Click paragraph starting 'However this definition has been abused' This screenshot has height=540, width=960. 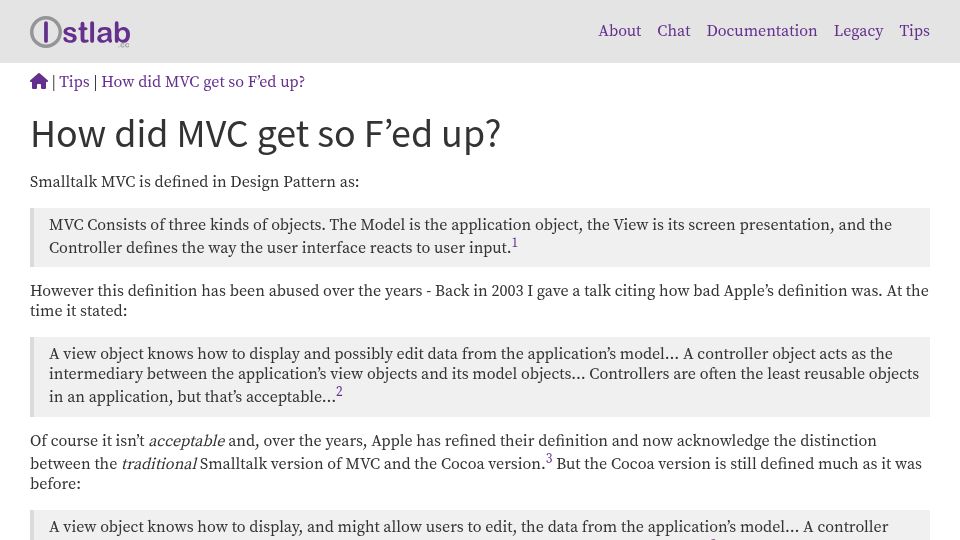coord(479,301)
